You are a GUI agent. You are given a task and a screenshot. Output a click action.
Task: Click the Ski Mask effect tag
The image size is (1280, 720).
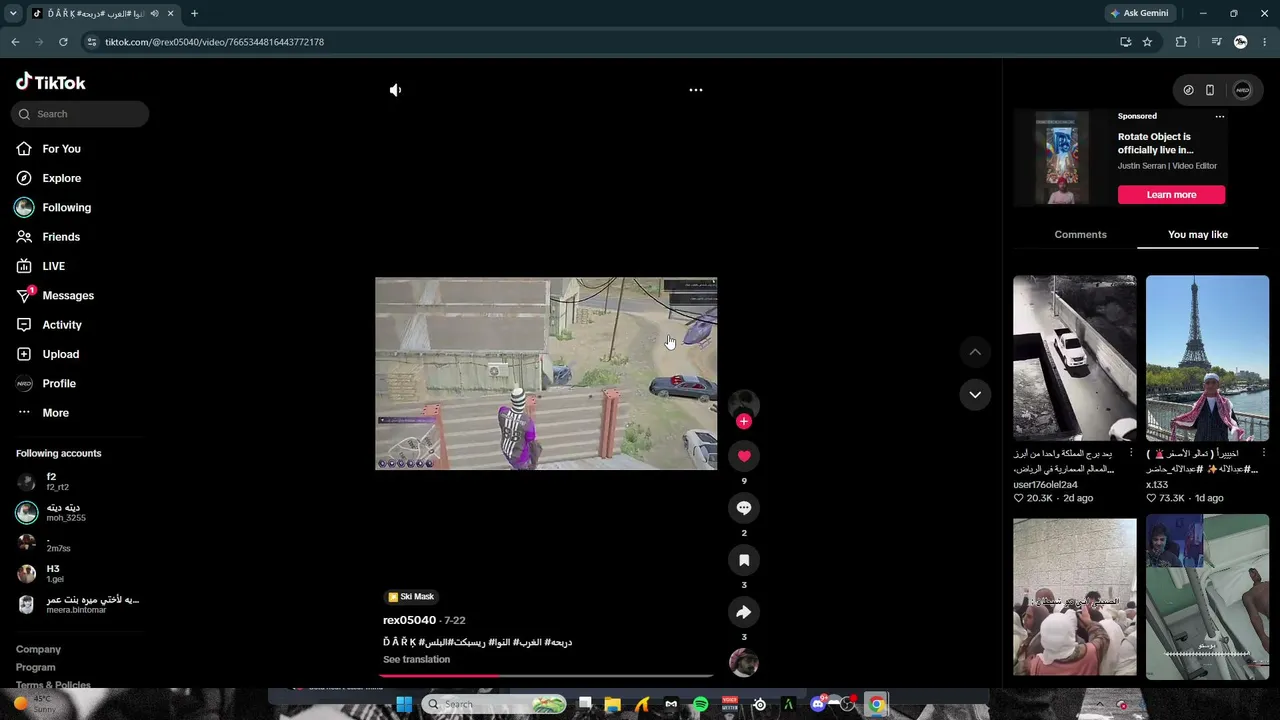pyautogui.click(x=410, y=597)
